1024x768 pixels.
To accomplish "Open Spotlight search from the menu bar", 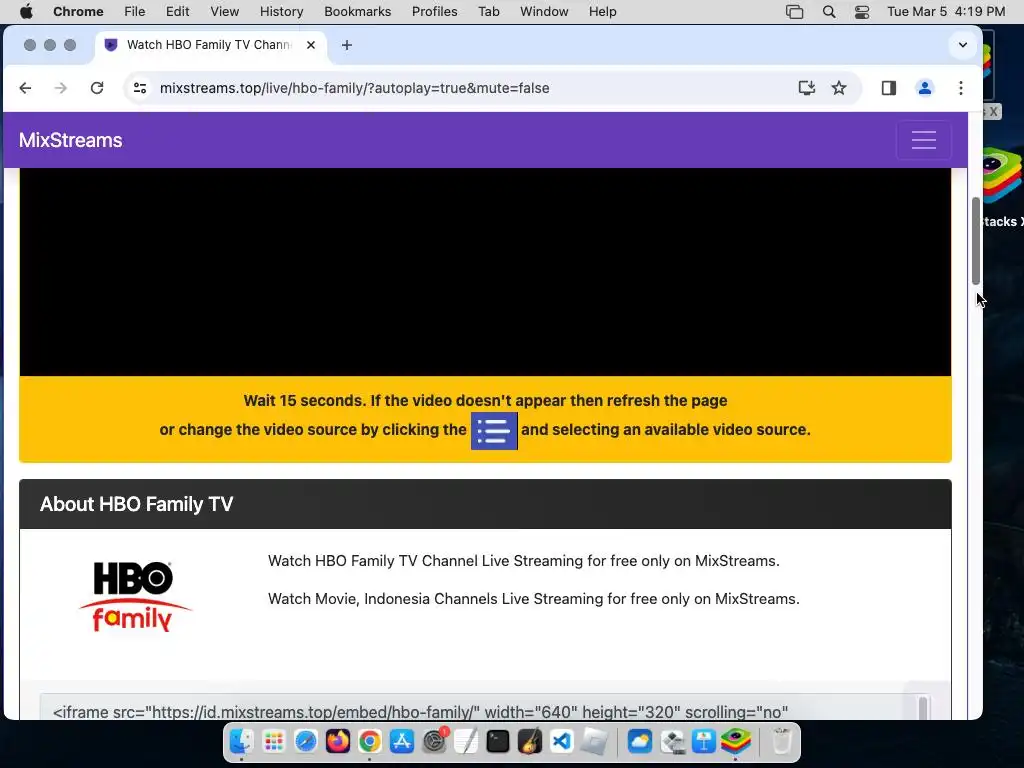I will tap(829, 12).
